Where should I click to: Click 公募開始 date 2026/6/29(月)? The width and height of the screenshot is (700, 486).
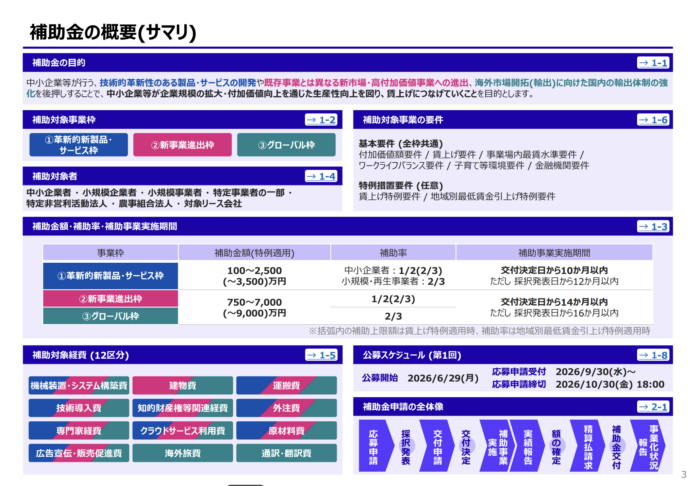443,378
